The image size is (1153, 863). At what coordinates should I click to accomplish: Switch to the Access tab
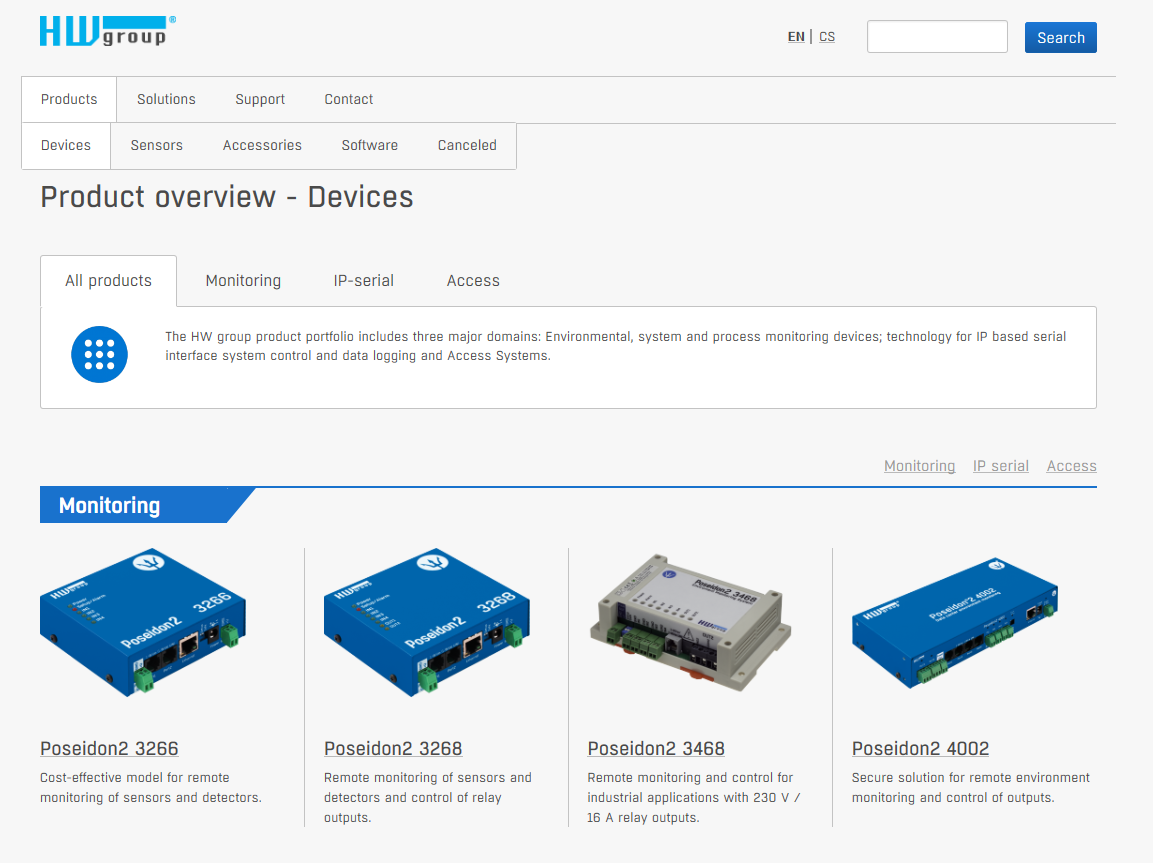click(x=473, y=281)
